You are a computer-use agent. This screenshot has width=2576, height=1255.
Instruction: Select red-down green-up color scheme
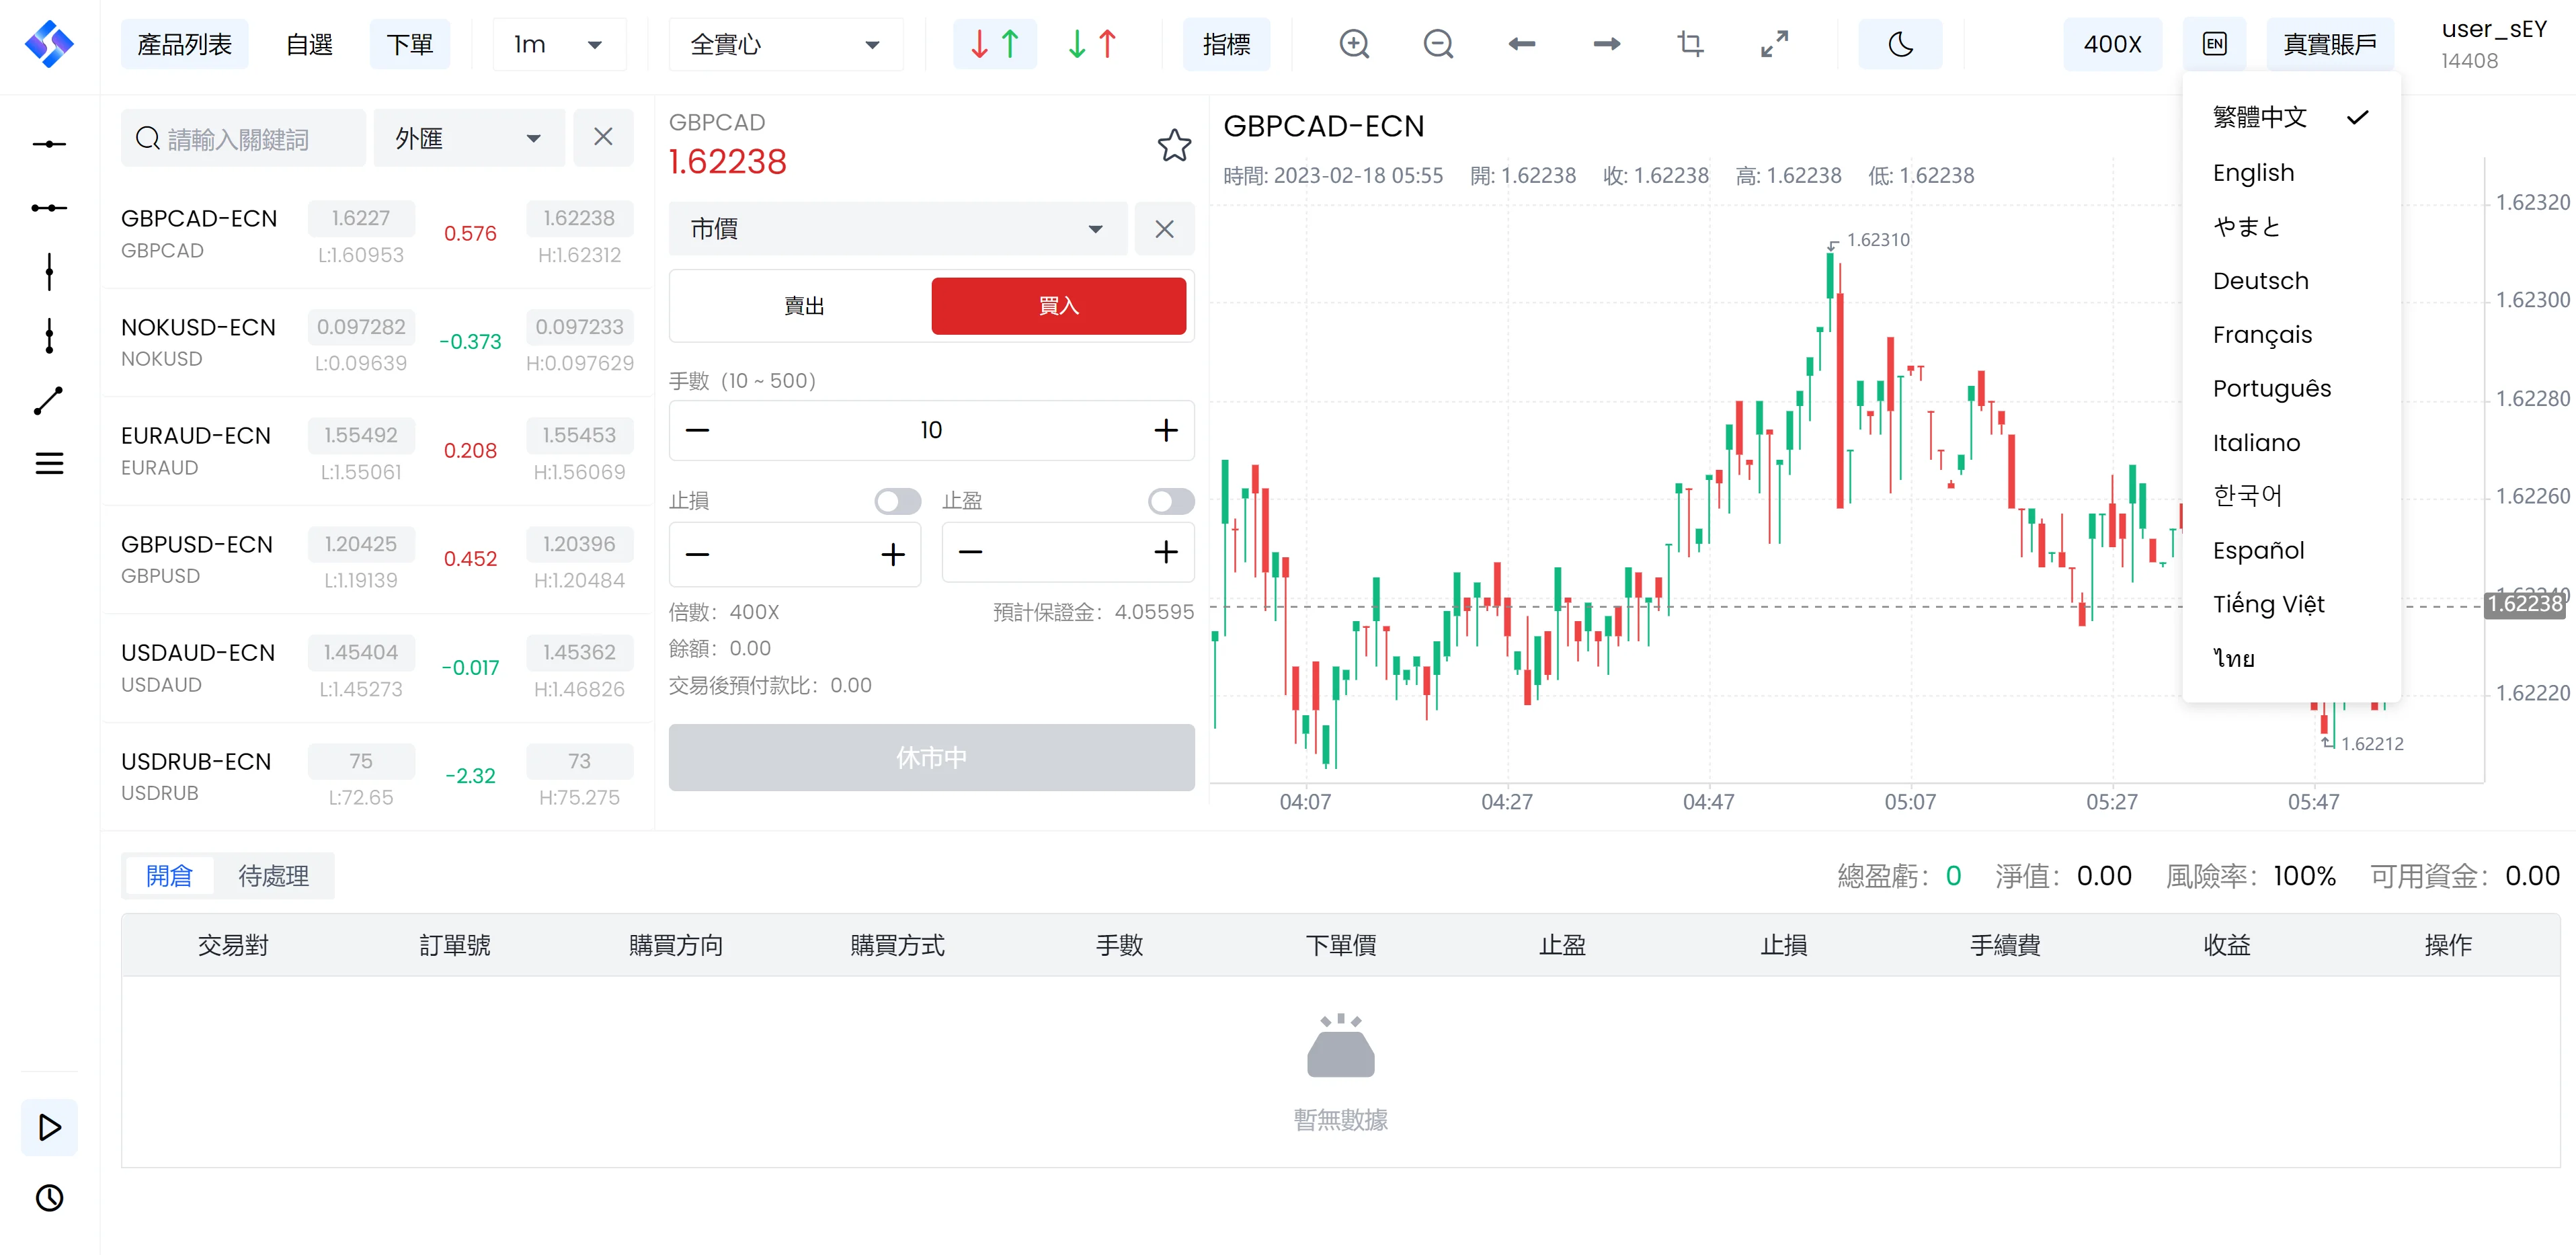[994, 44]
